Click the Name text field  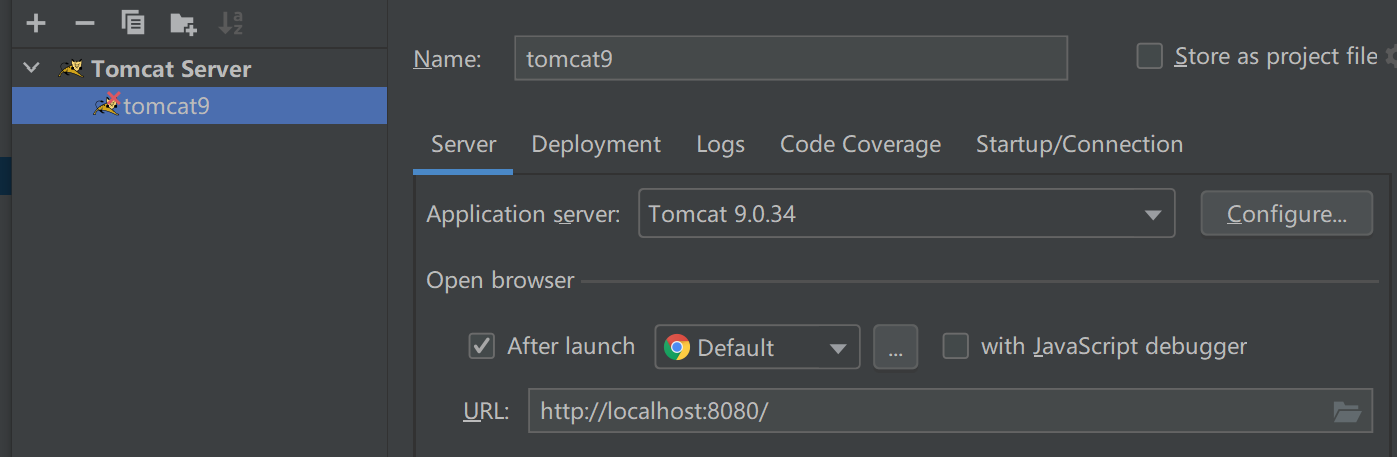click(x=790, y=59)
